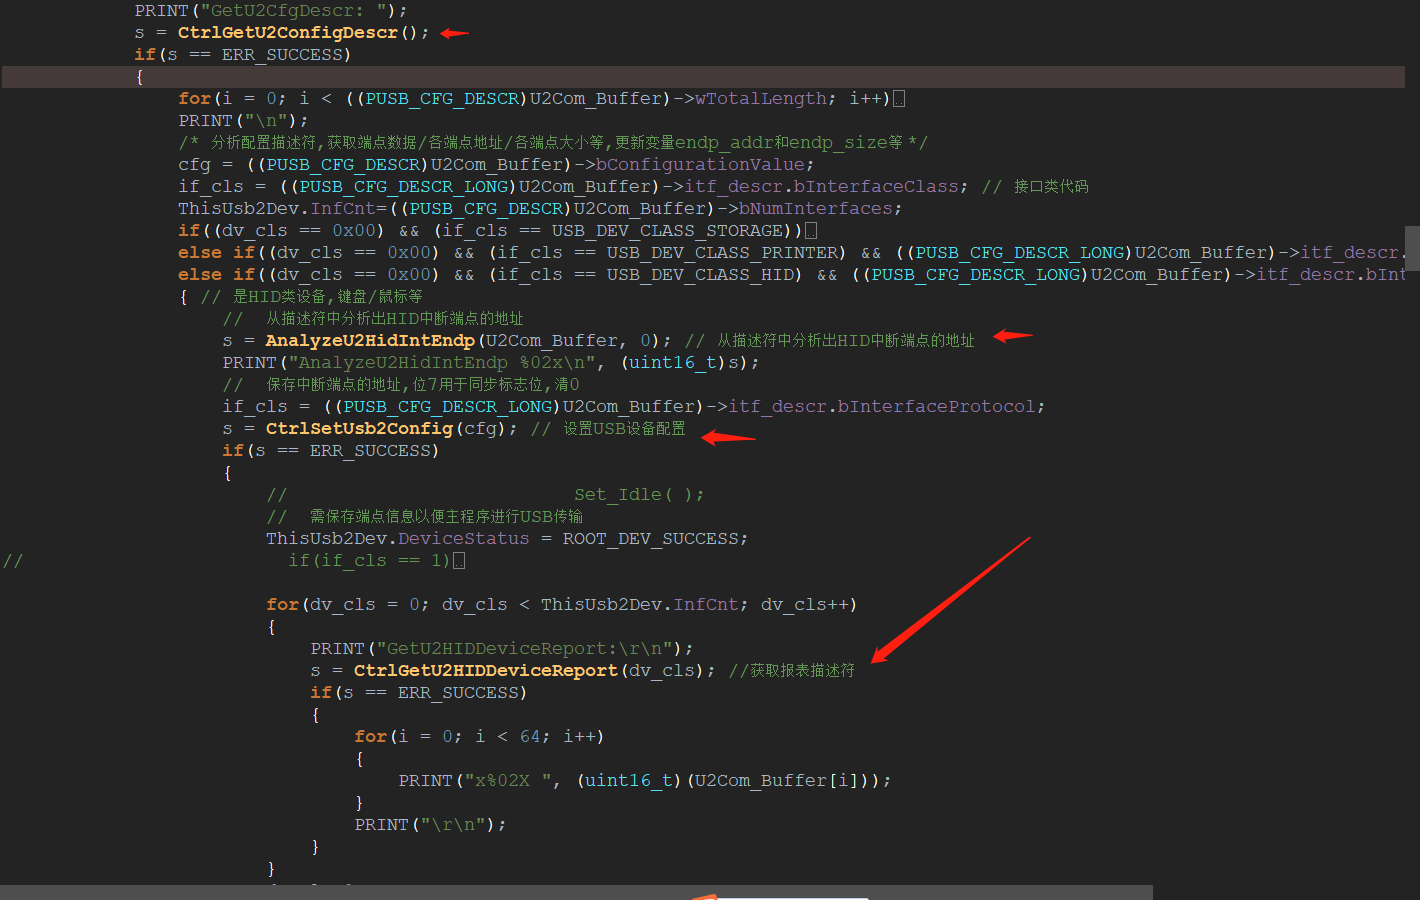Click the vertical scrollbar thumb on right edge
1420x900 pixels.
click(1412, 248)
